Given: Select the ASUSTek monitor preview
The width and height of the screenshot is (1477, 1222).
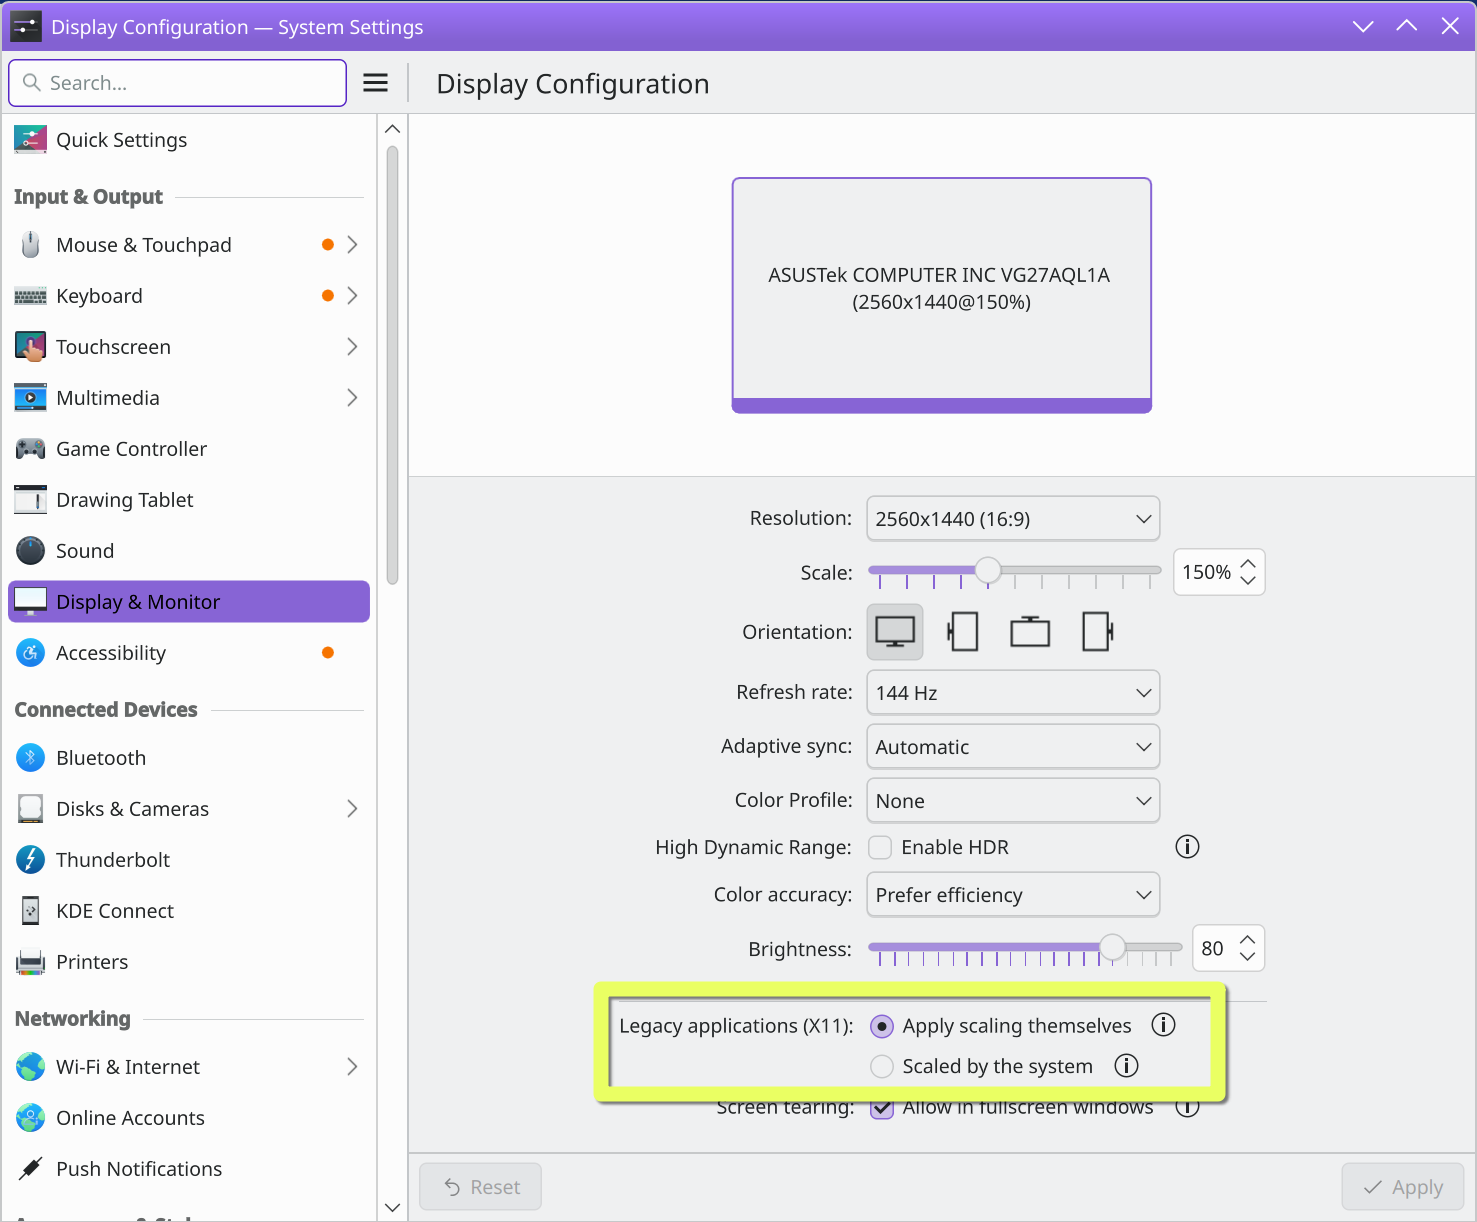Looking at the screenshot, I should 942,295.
